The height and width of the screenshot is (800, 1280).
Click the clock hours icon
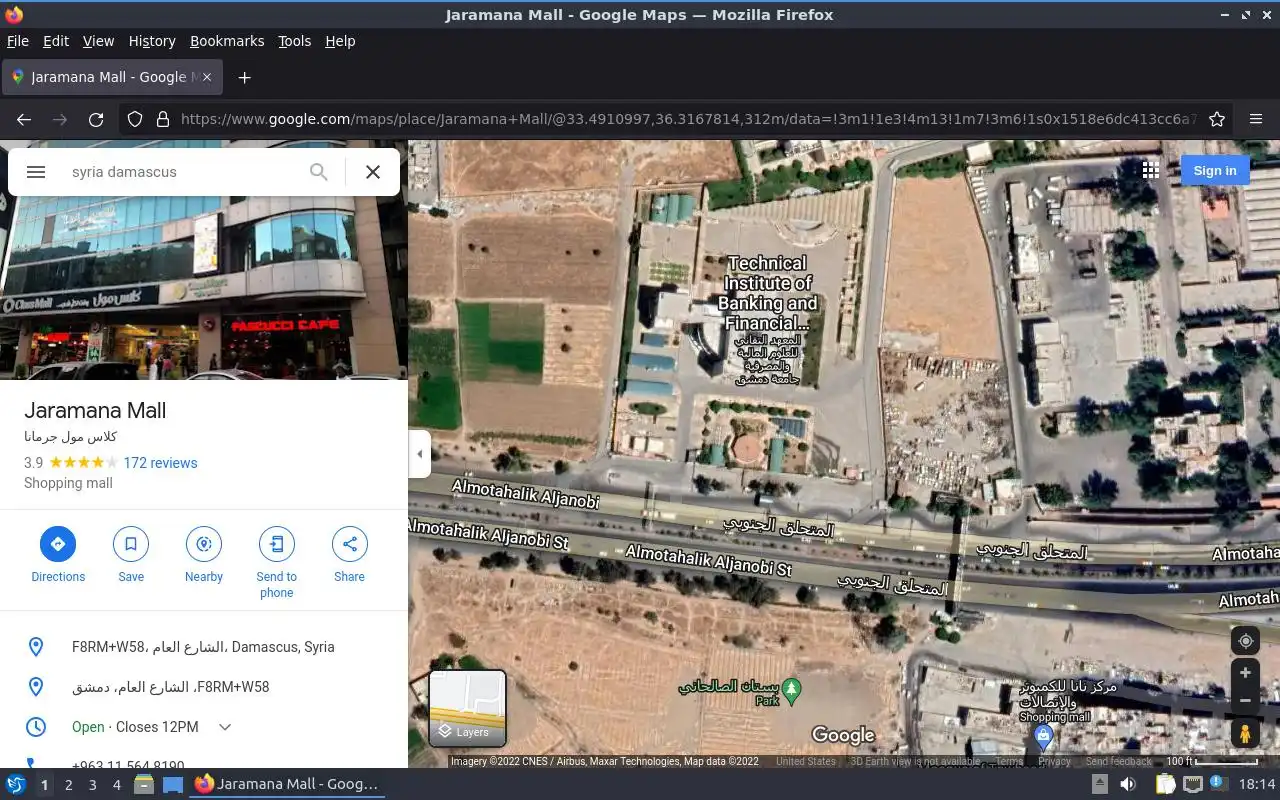(36, 727)
